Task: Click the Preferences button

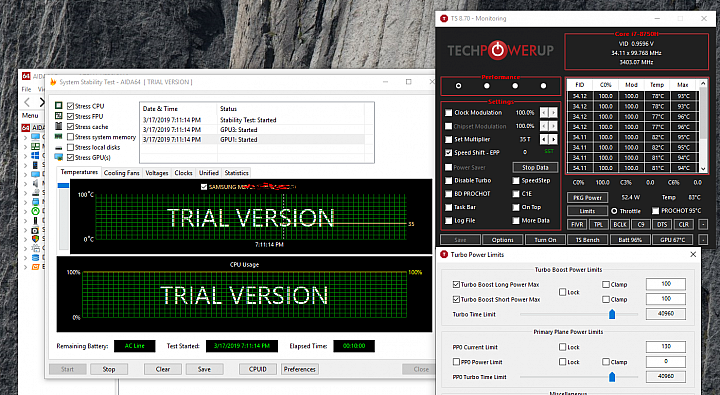Action: 299,369
